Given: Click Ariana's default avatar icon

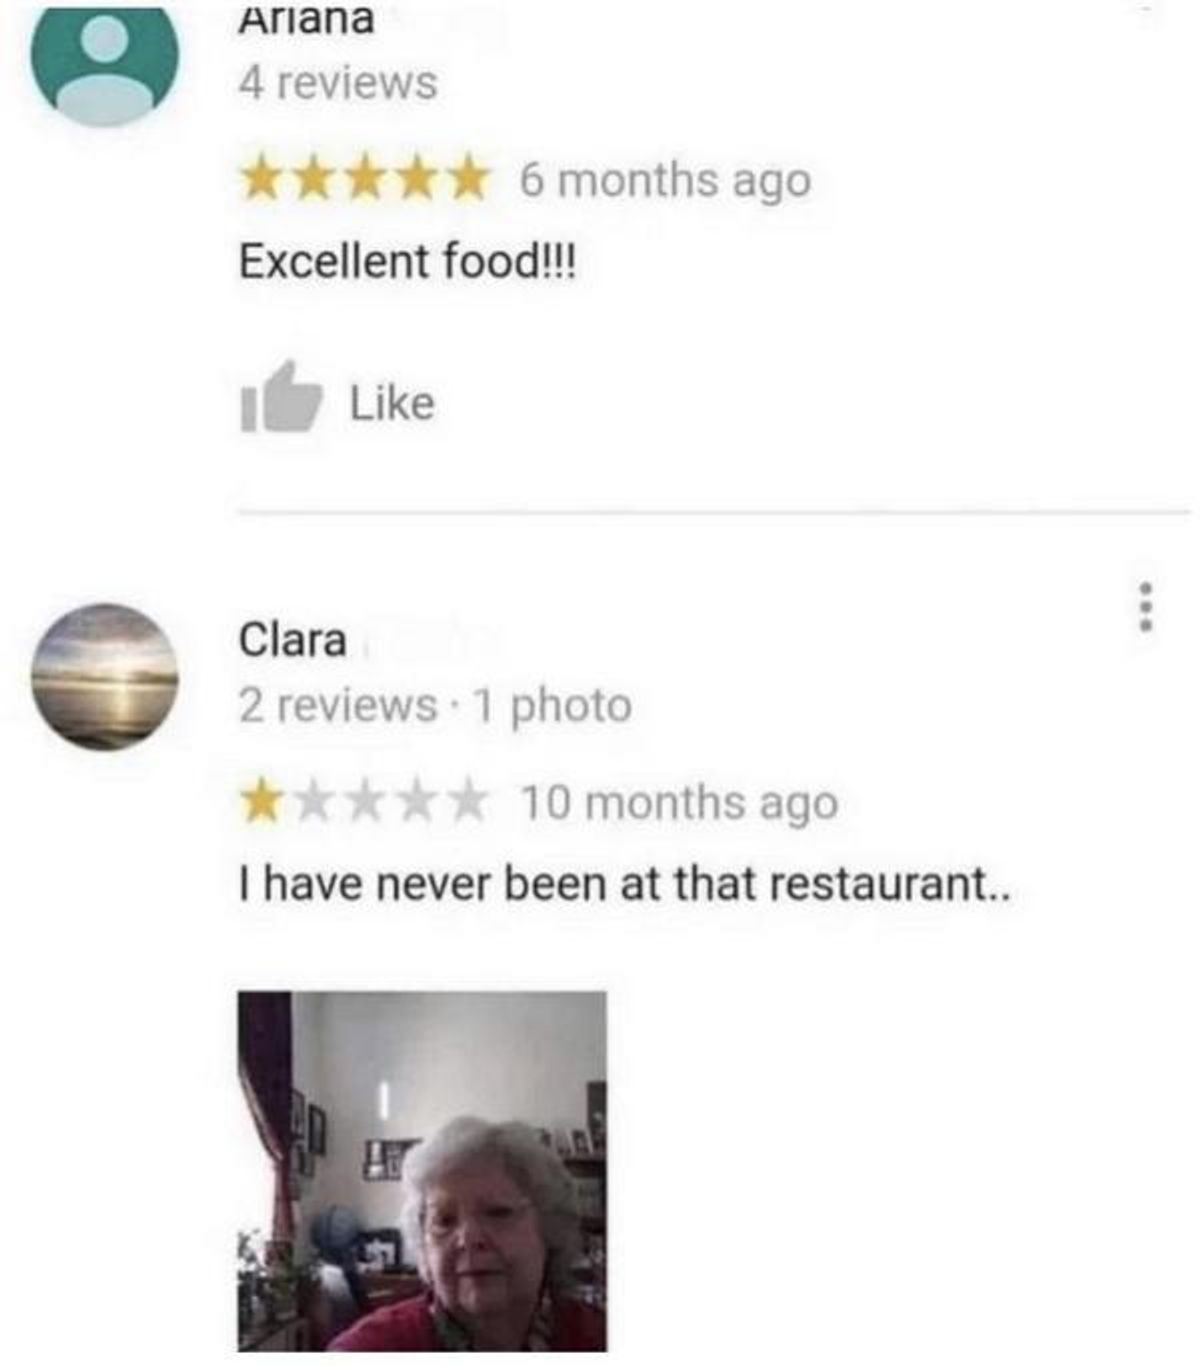Looking at the screenshot, I should coord(105,64).
